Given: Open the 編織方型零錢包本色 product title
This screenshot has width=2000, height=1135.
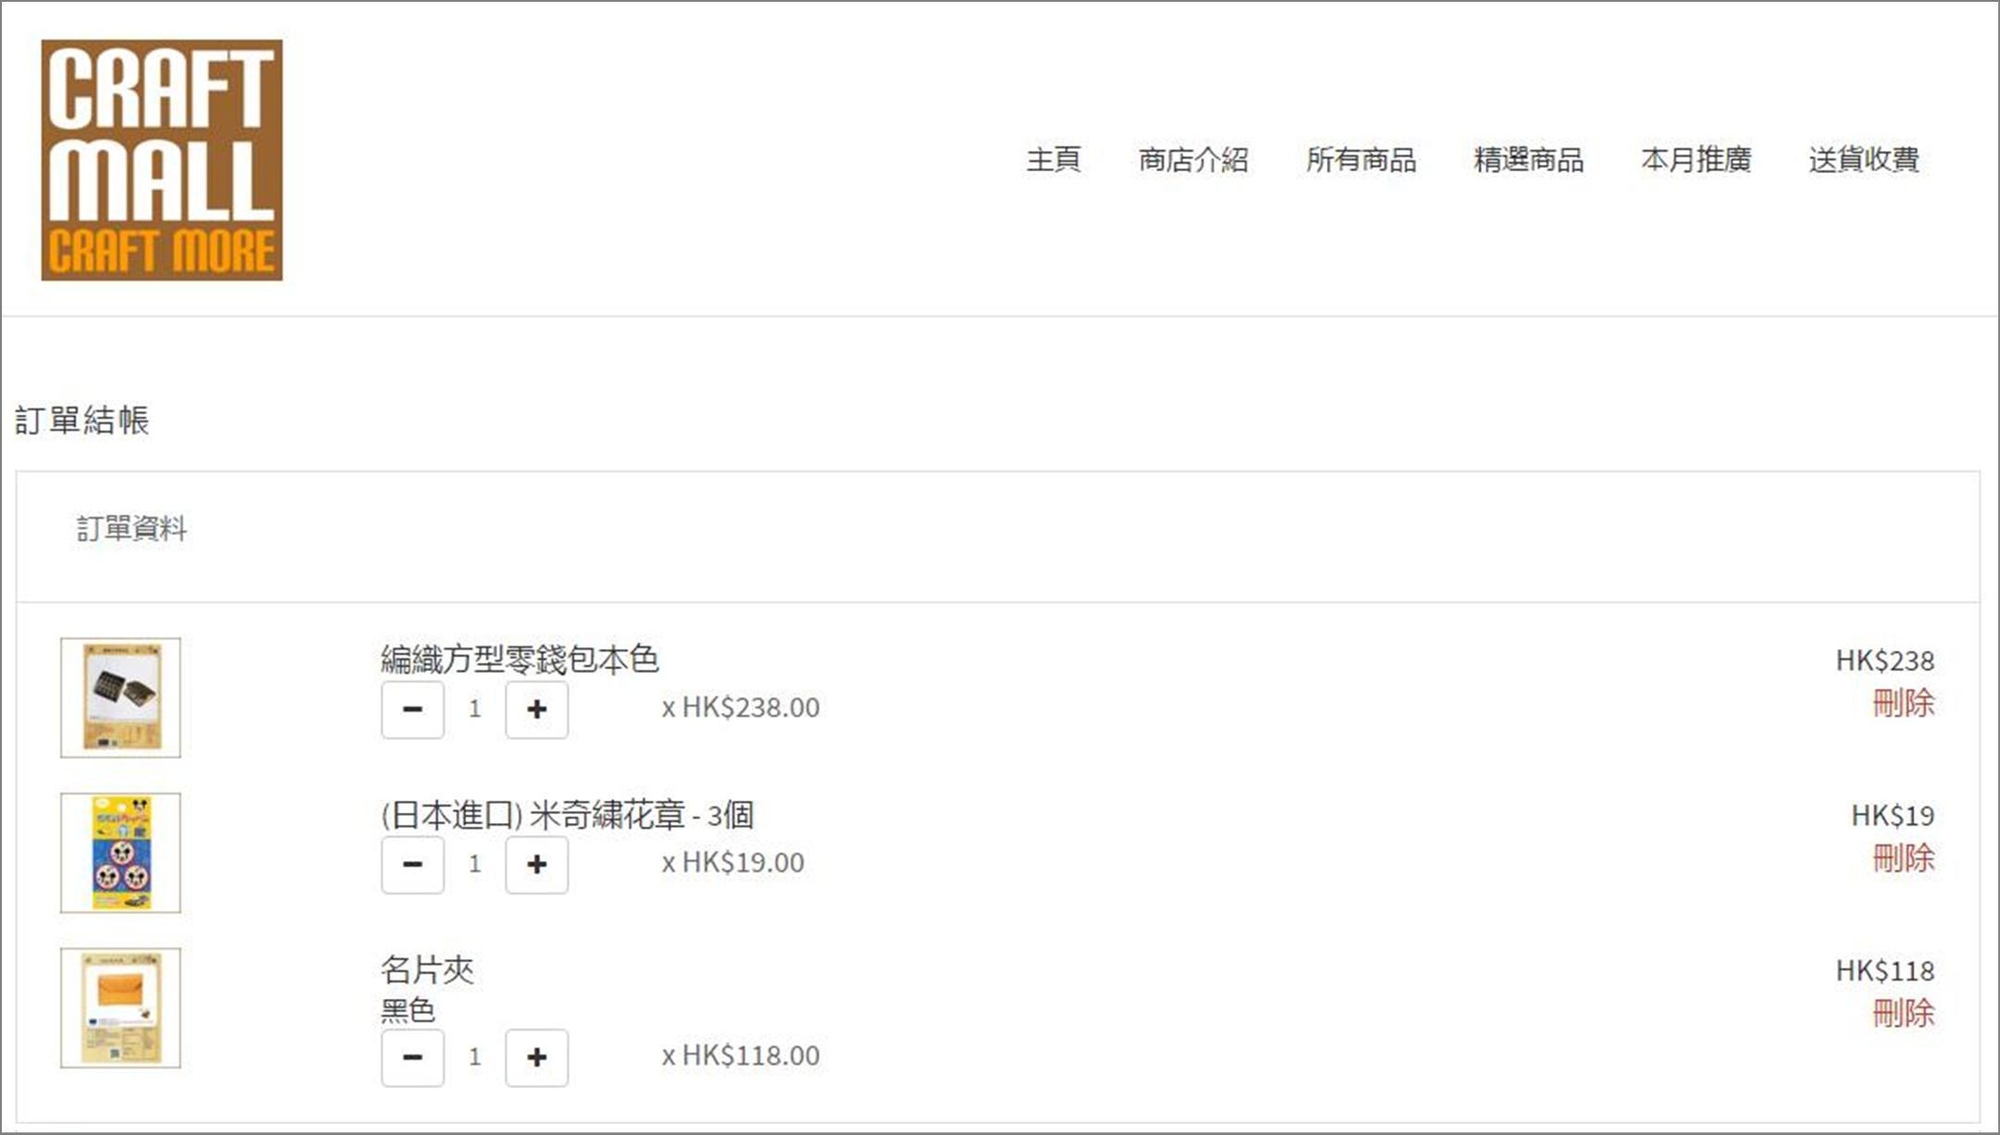Looking at the screenshot, I should tap(519, 659).
